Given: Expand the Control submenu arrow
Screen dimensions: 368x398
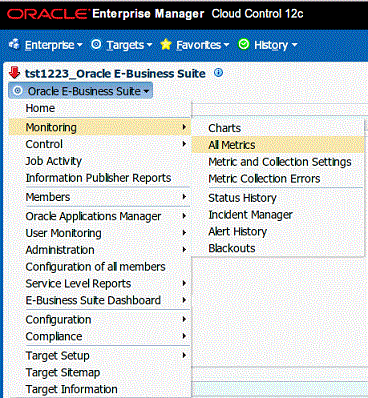Looking at the screenshot, I should (x=184, y=144).
